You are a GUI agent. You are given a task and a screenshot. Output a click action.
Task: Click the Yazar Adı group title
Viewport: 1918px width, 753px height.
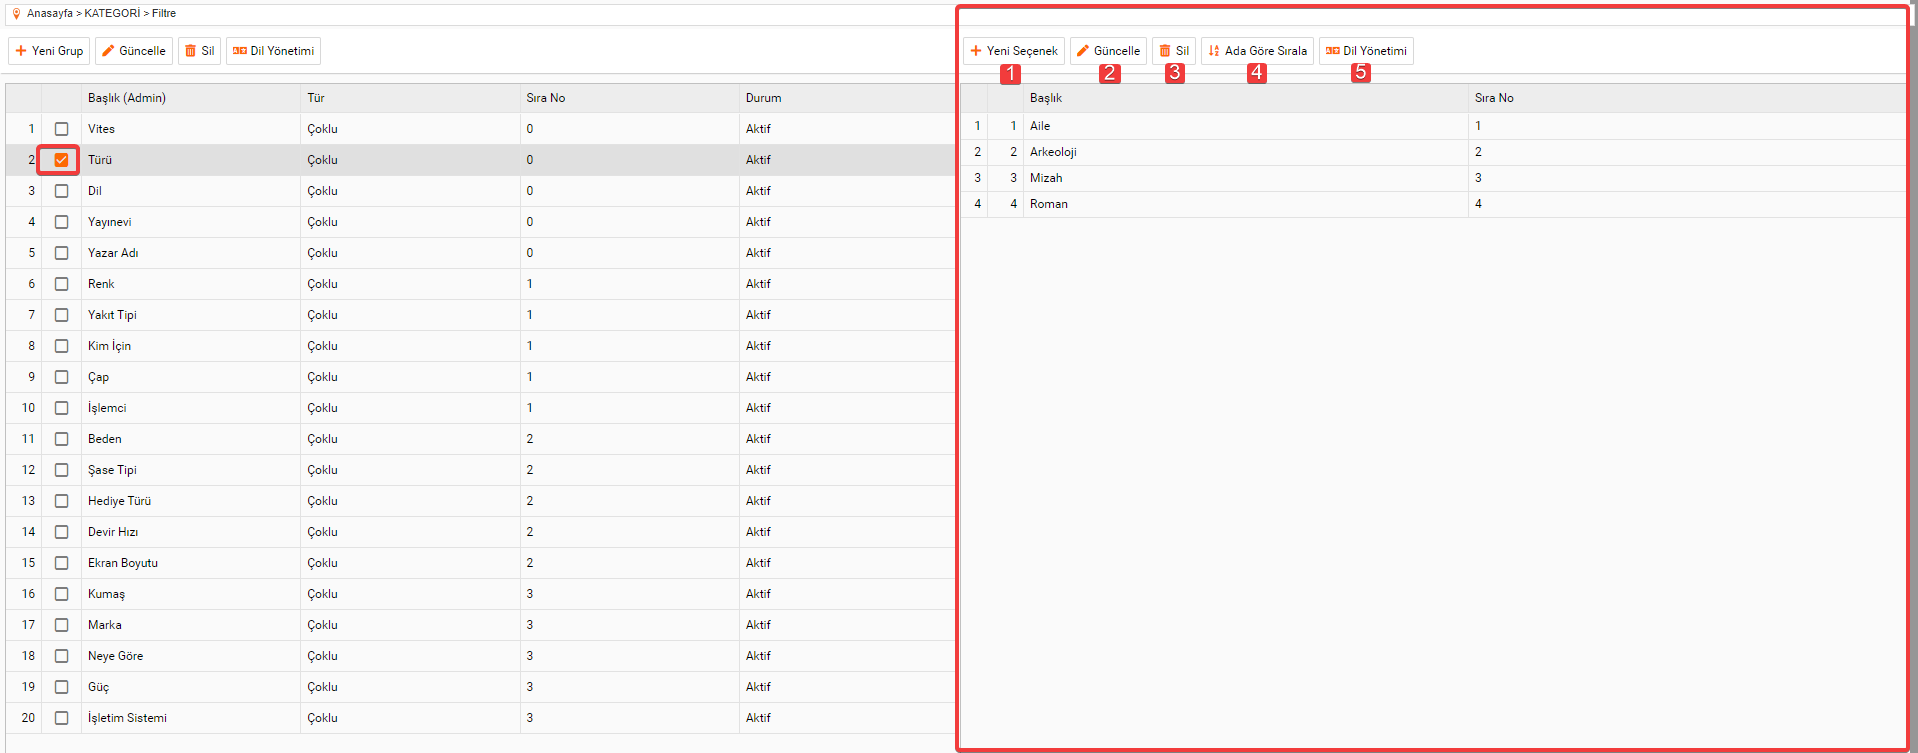pos(113,253)
